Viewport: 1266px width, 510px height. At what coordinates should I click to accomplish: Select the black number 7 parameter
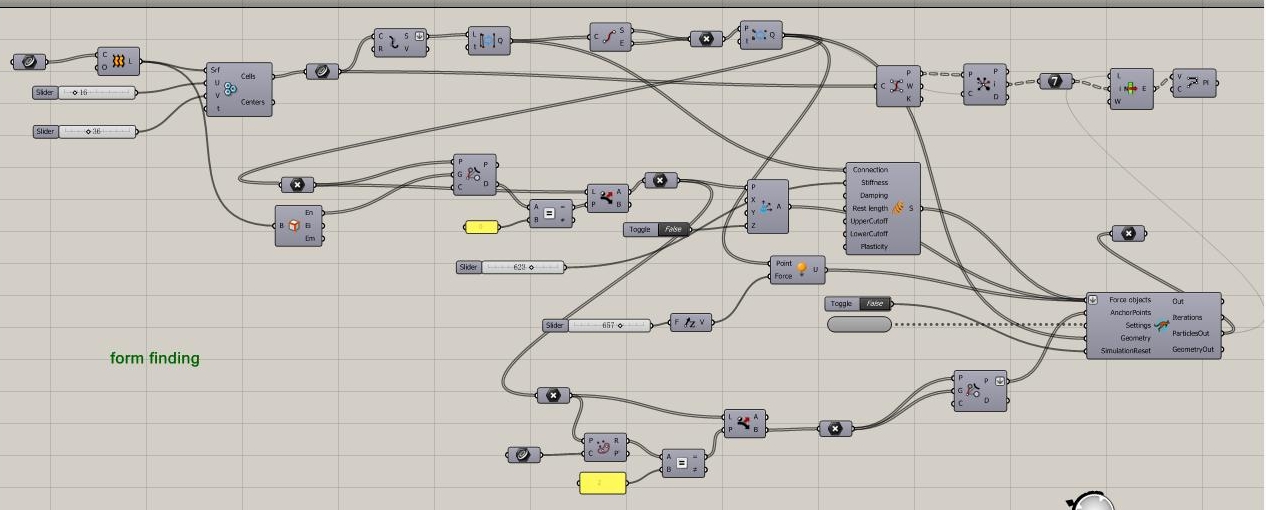coord(1055,81)
